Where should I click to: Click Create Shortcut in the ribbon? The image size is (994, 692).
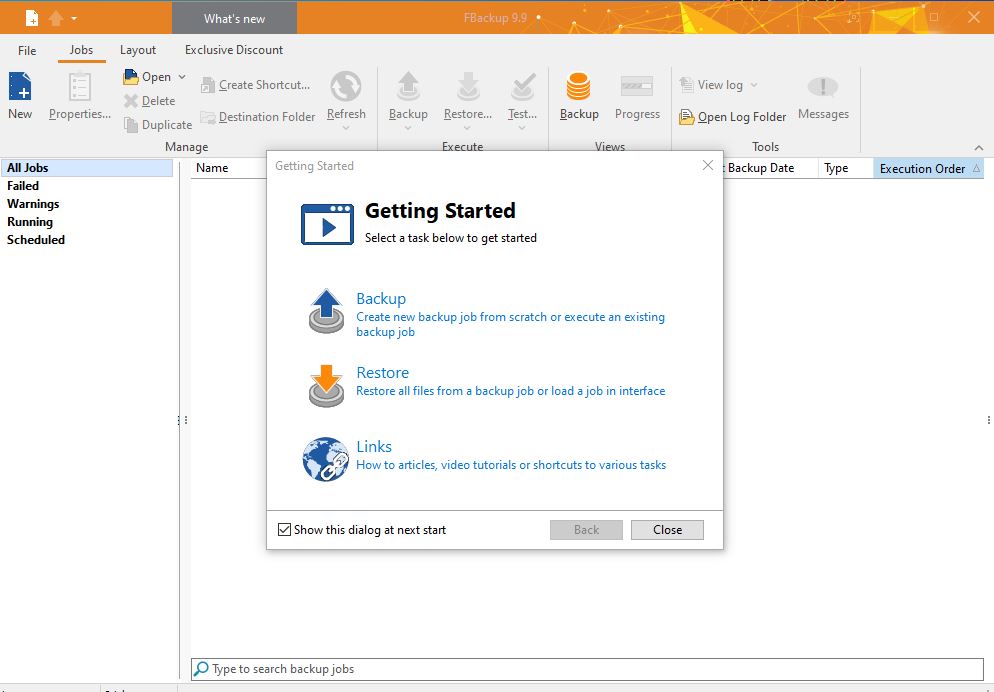(255, 85)
